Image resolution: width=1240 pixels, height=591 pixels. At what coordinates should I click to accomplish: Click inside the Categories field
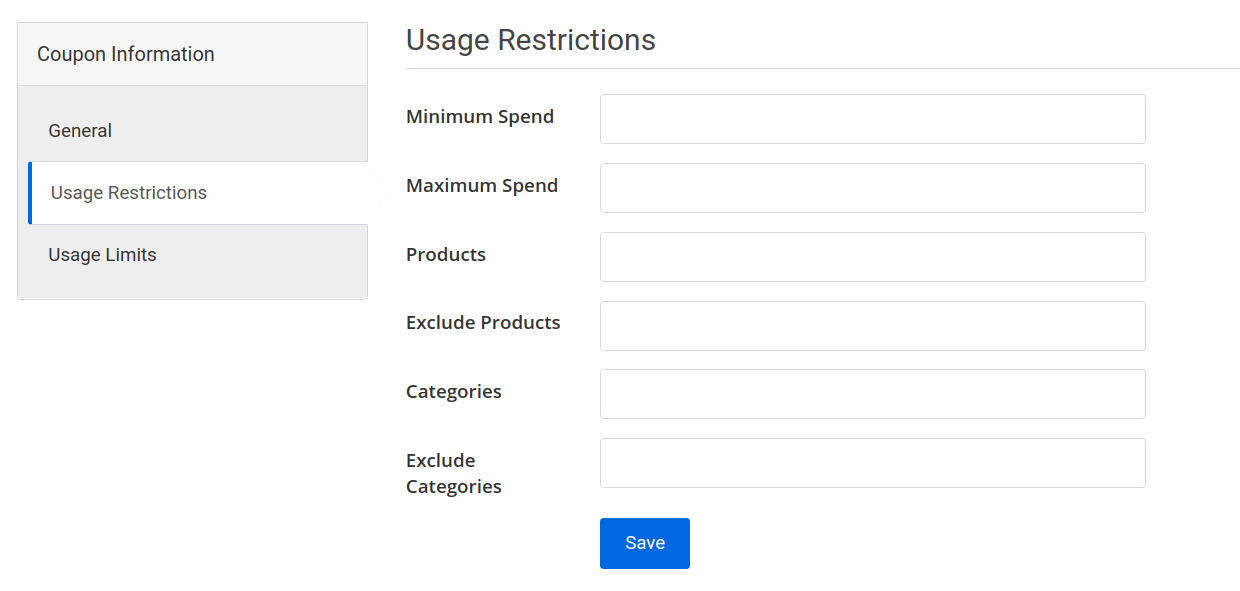pyautogui.click(x=872, y=393)
